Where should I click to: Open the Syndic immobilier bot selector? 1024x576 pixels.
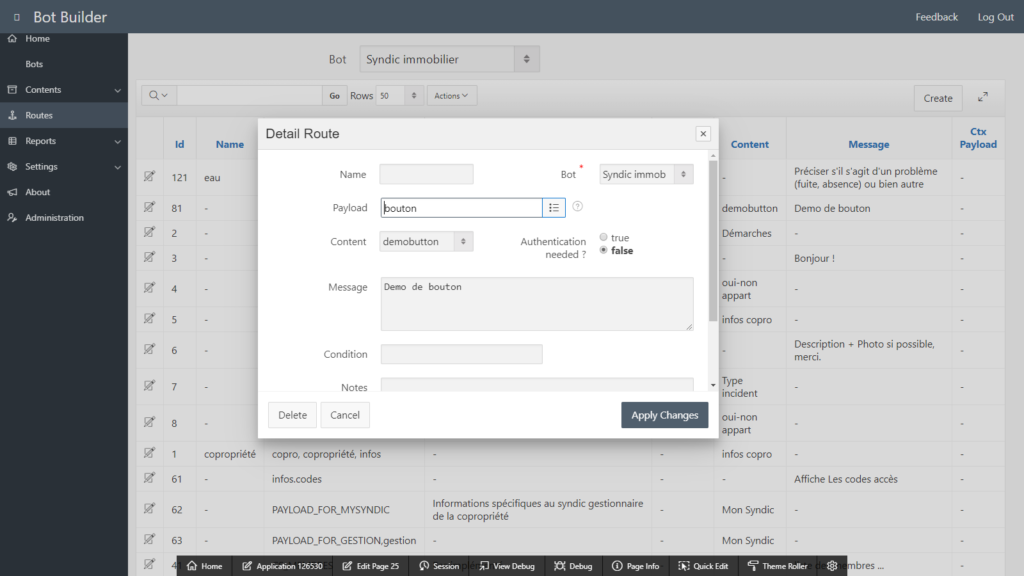pyautogui.click(x=449, y=59)
